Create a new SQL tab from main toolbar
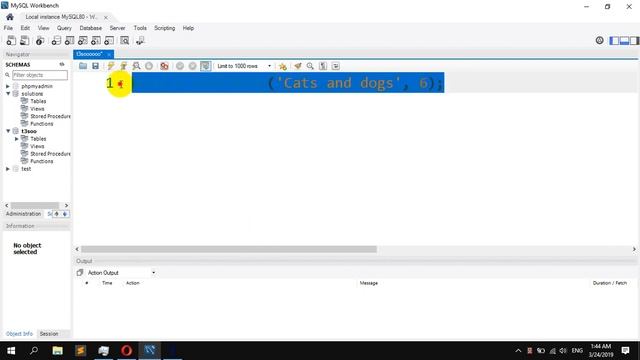640x360 pixels. (x=11, y=40)
